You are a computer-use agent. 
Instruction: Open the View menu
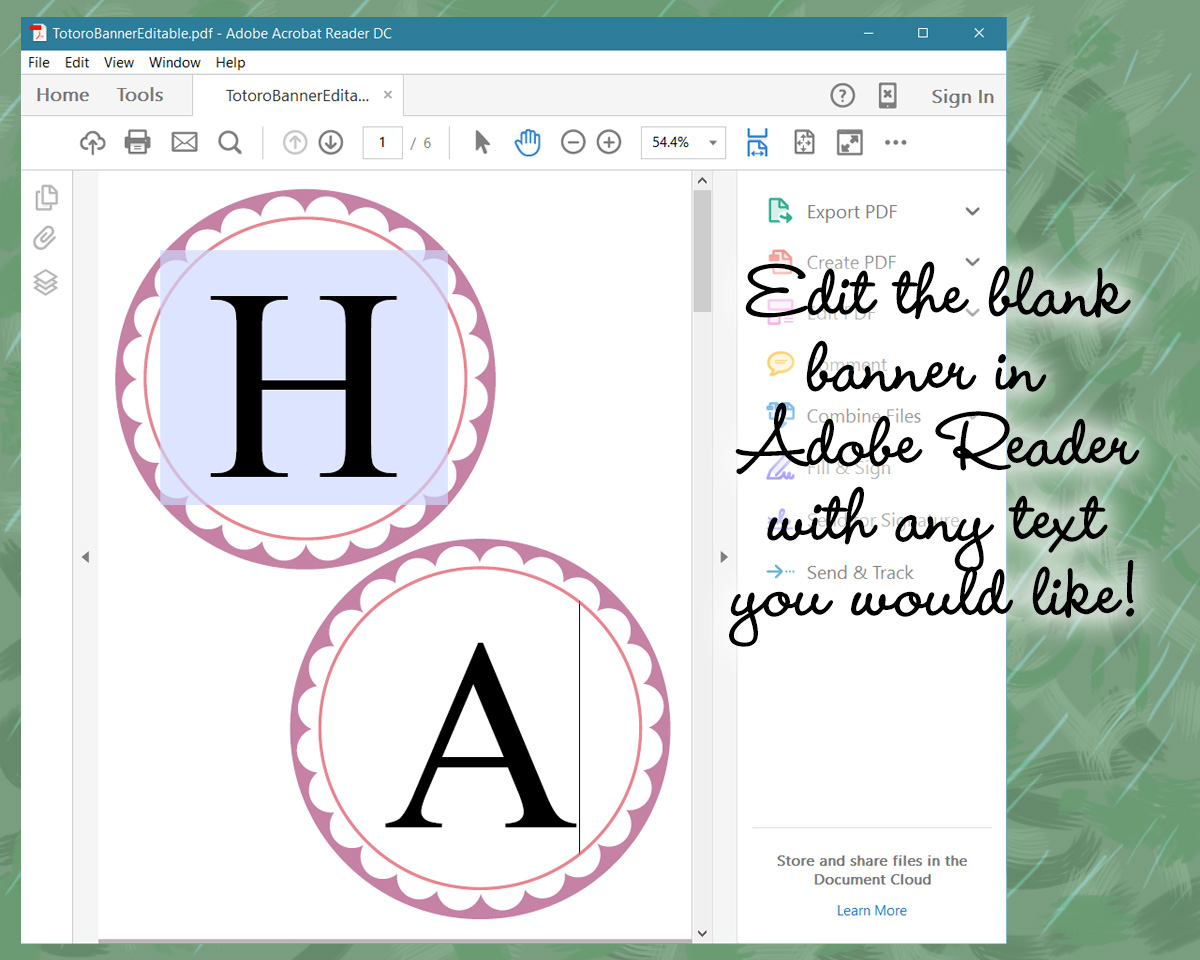(x=119, y=62)
